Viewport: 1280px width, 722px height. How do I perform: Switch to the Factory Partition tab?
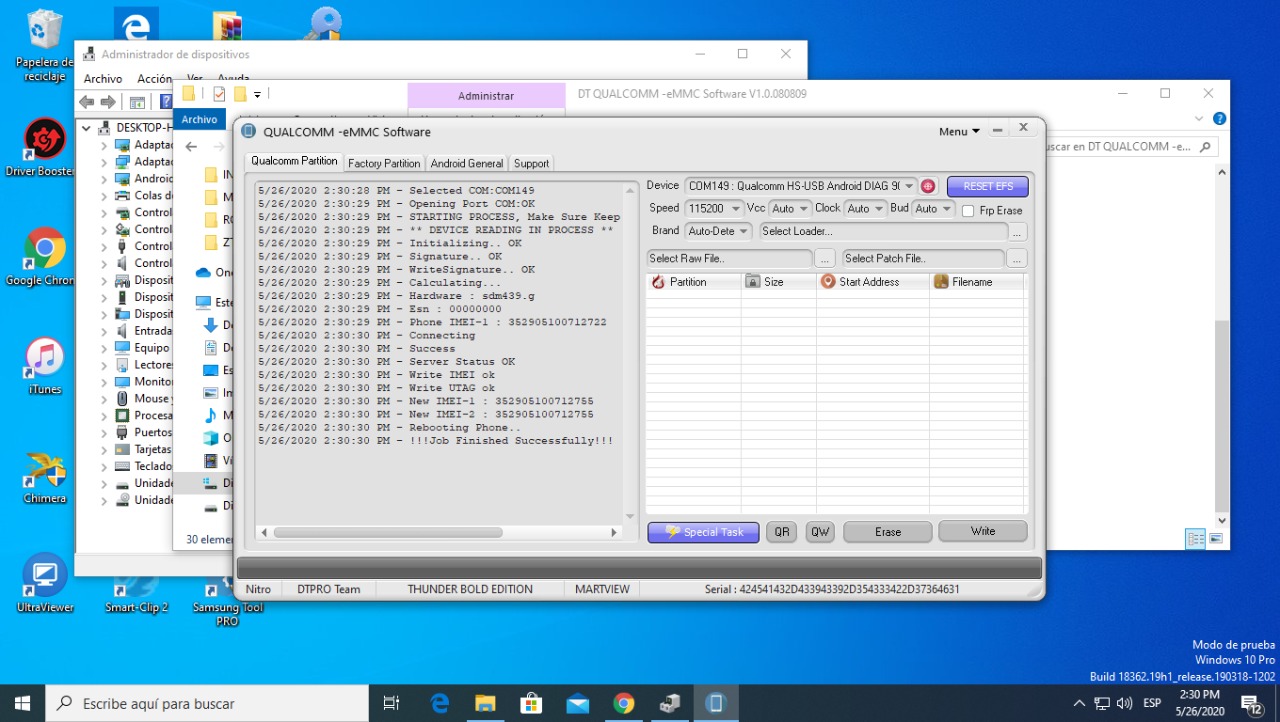click(384, 163)
